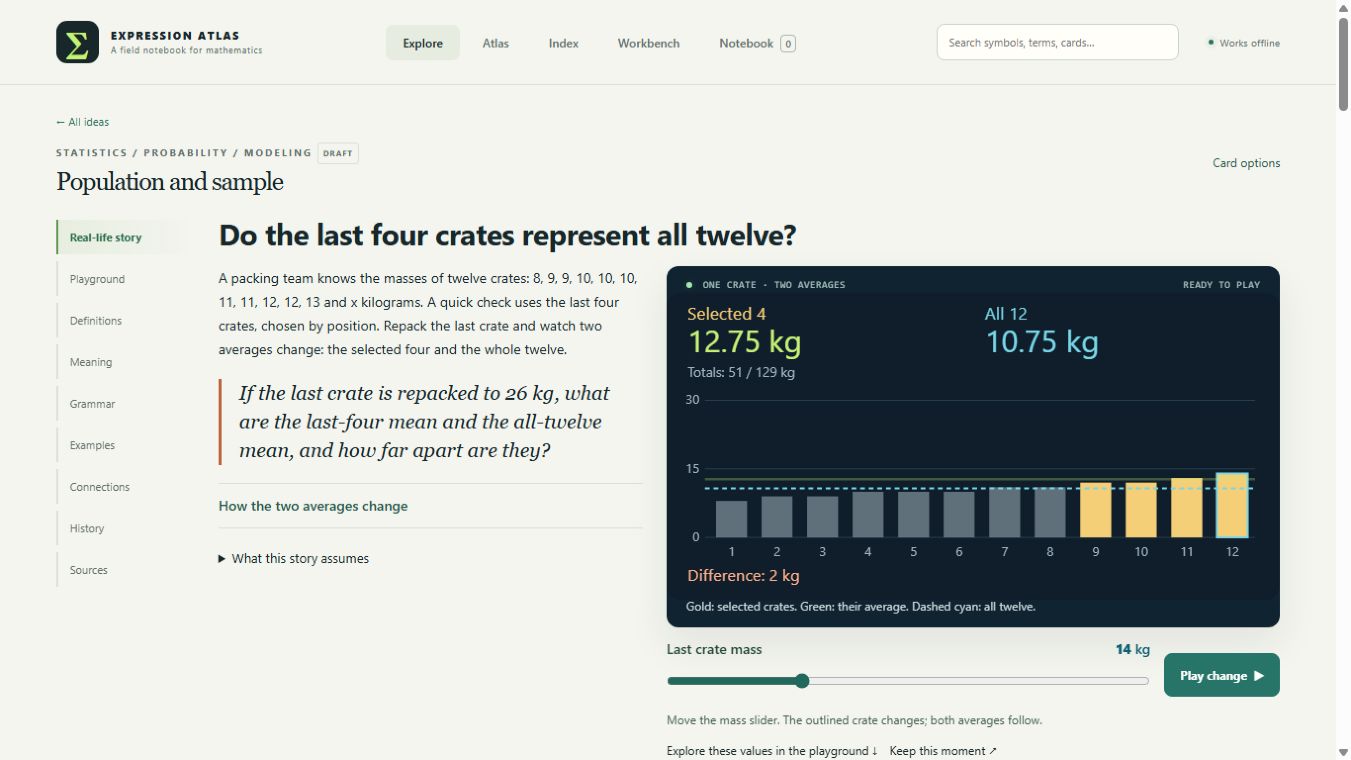Jump to the Definitions section
This screenshot has height=760, width=1351.
coord(122,321)
